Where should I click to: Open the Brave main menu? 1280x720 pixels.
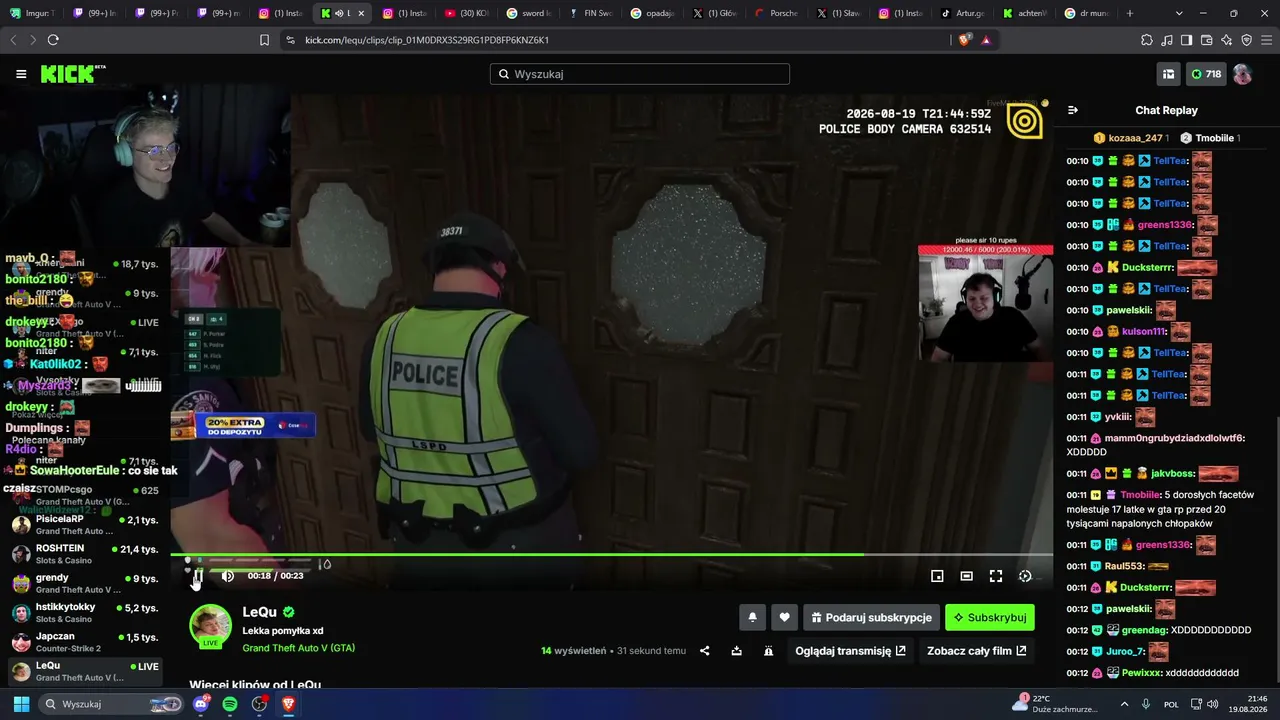[1266, 40]
